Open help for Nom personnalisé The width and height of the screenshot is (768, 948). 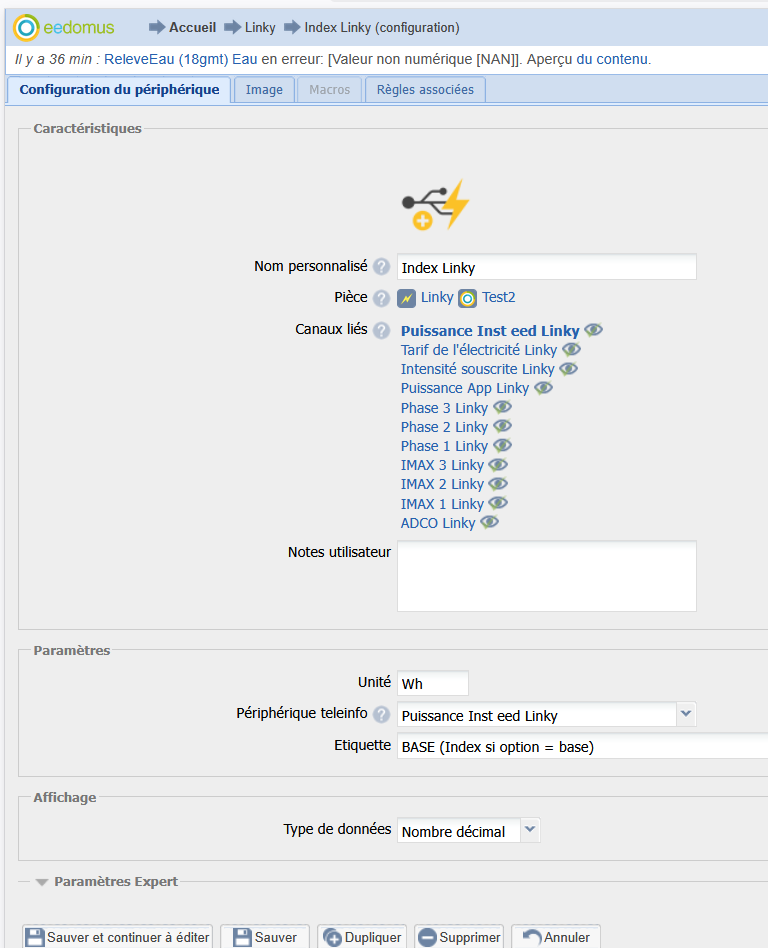coord(381,267)
